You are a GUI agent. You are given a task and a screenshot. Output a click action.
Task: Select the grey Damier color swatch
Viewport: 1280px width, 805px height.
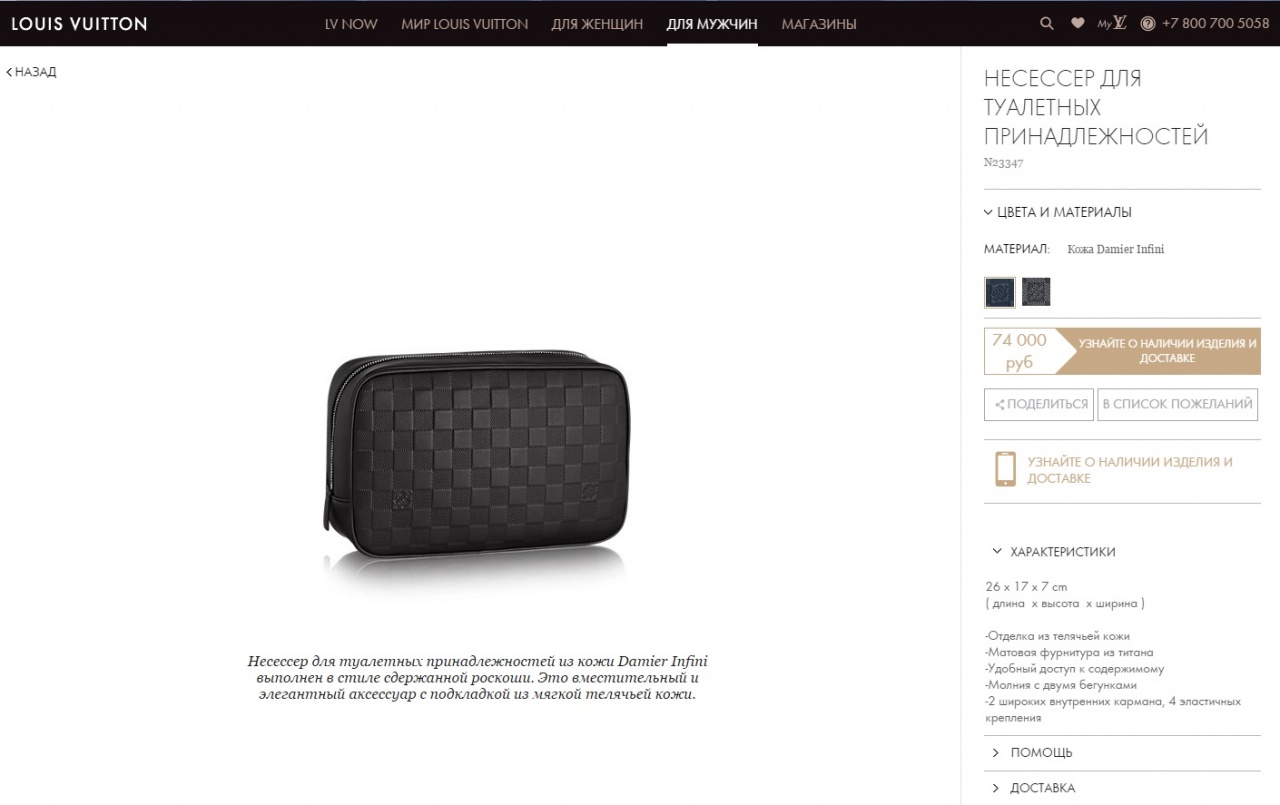click(x=1036, y=292)
